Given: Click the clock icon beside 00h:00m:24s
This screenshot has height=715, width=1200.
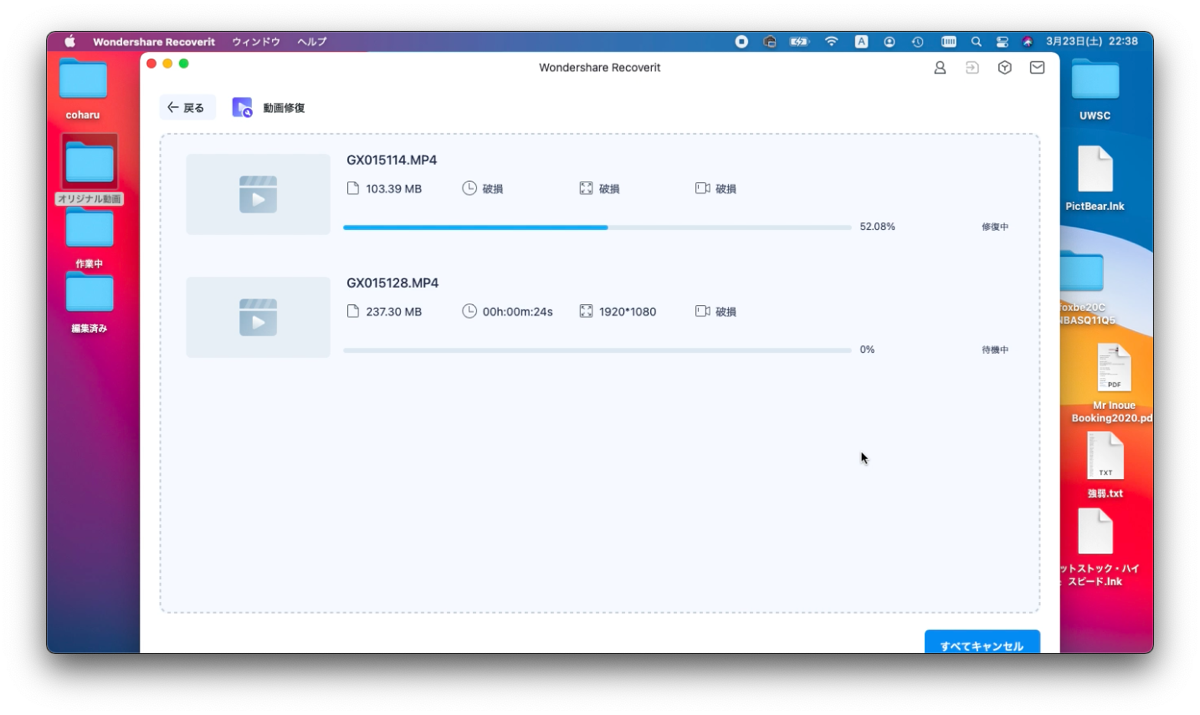Looking at the screenshot, I should click(469, 311).
